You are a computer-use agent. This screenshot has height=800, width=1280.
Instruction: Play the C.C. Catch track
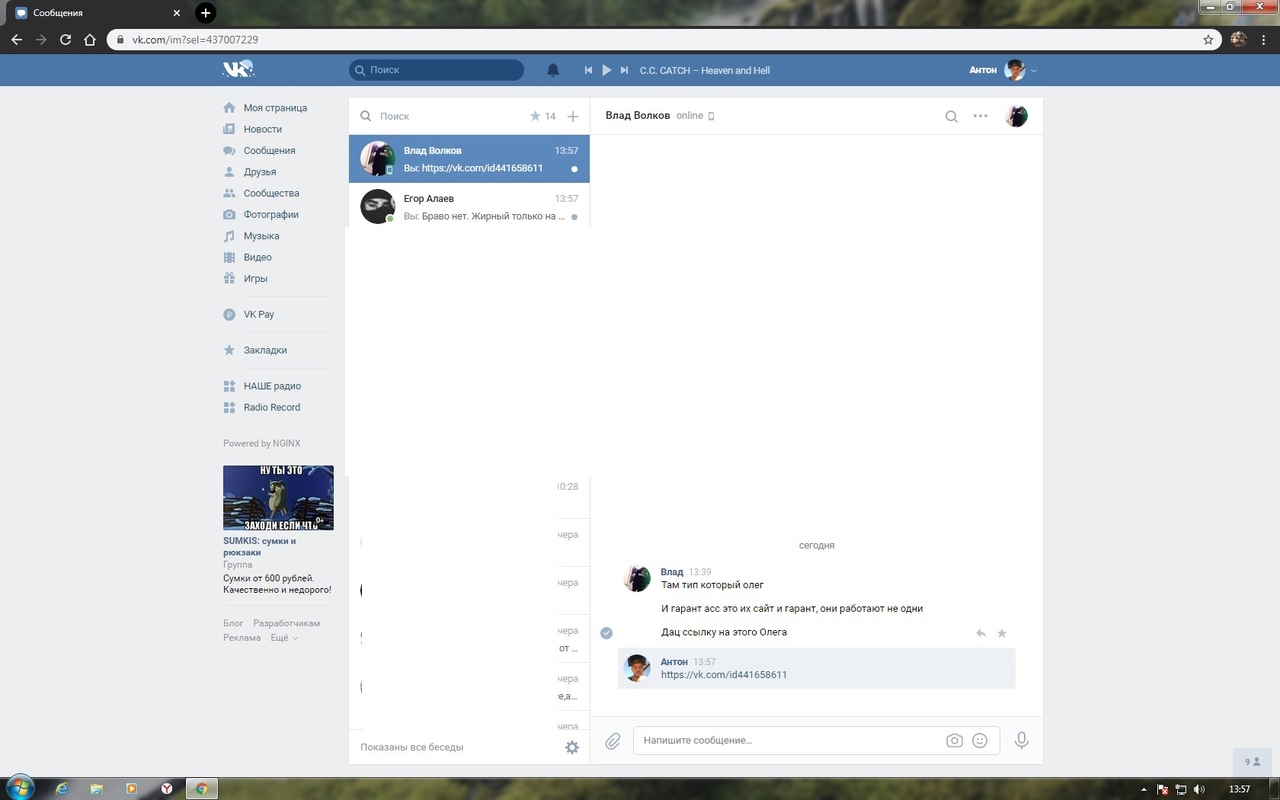click(606, 70)
